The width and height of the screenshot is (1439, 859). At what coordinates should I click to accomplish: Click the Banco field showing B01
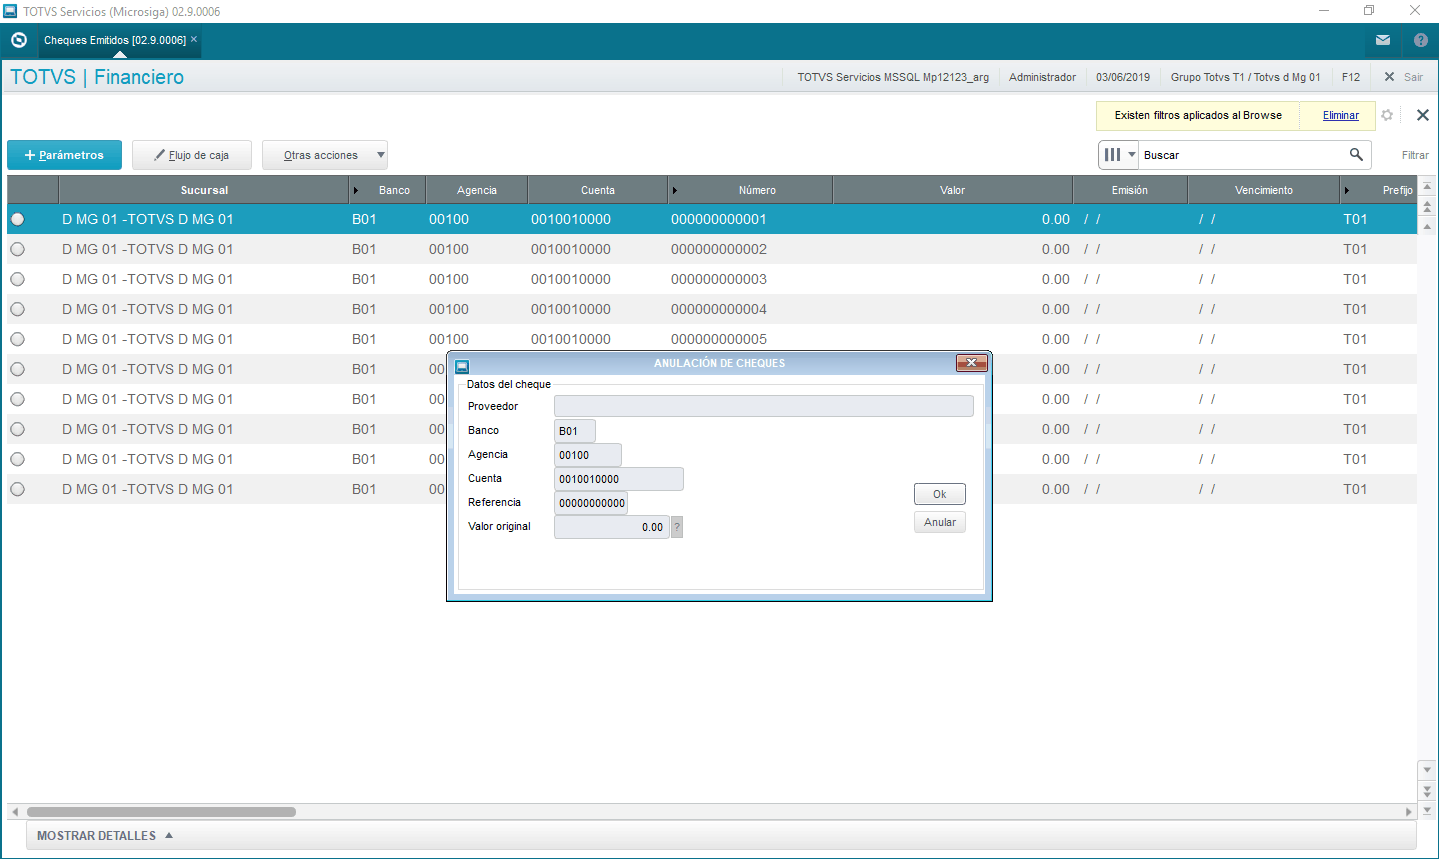click(575, 431)
